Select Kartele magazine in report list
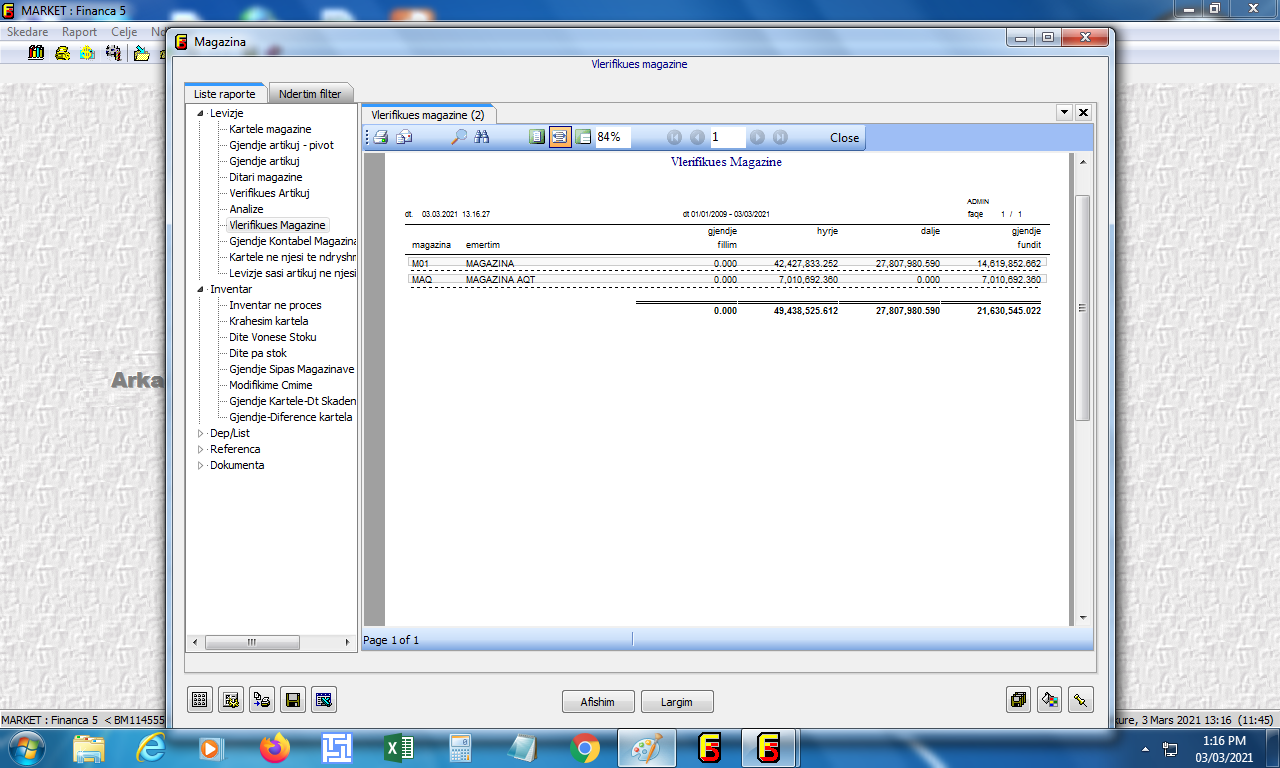 click(270, 129)
